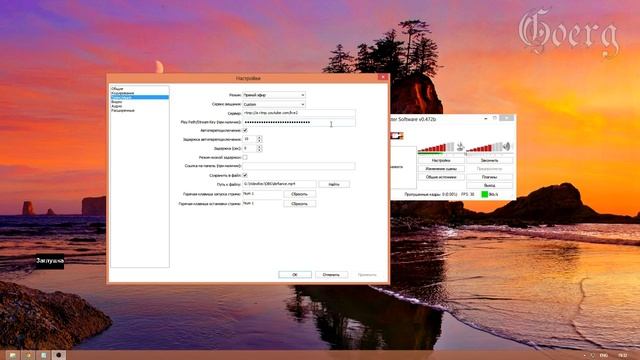This screenshot has width=640, height=360.
Task: Toggle the Автопереподключение checkbox
Action: 245,131
